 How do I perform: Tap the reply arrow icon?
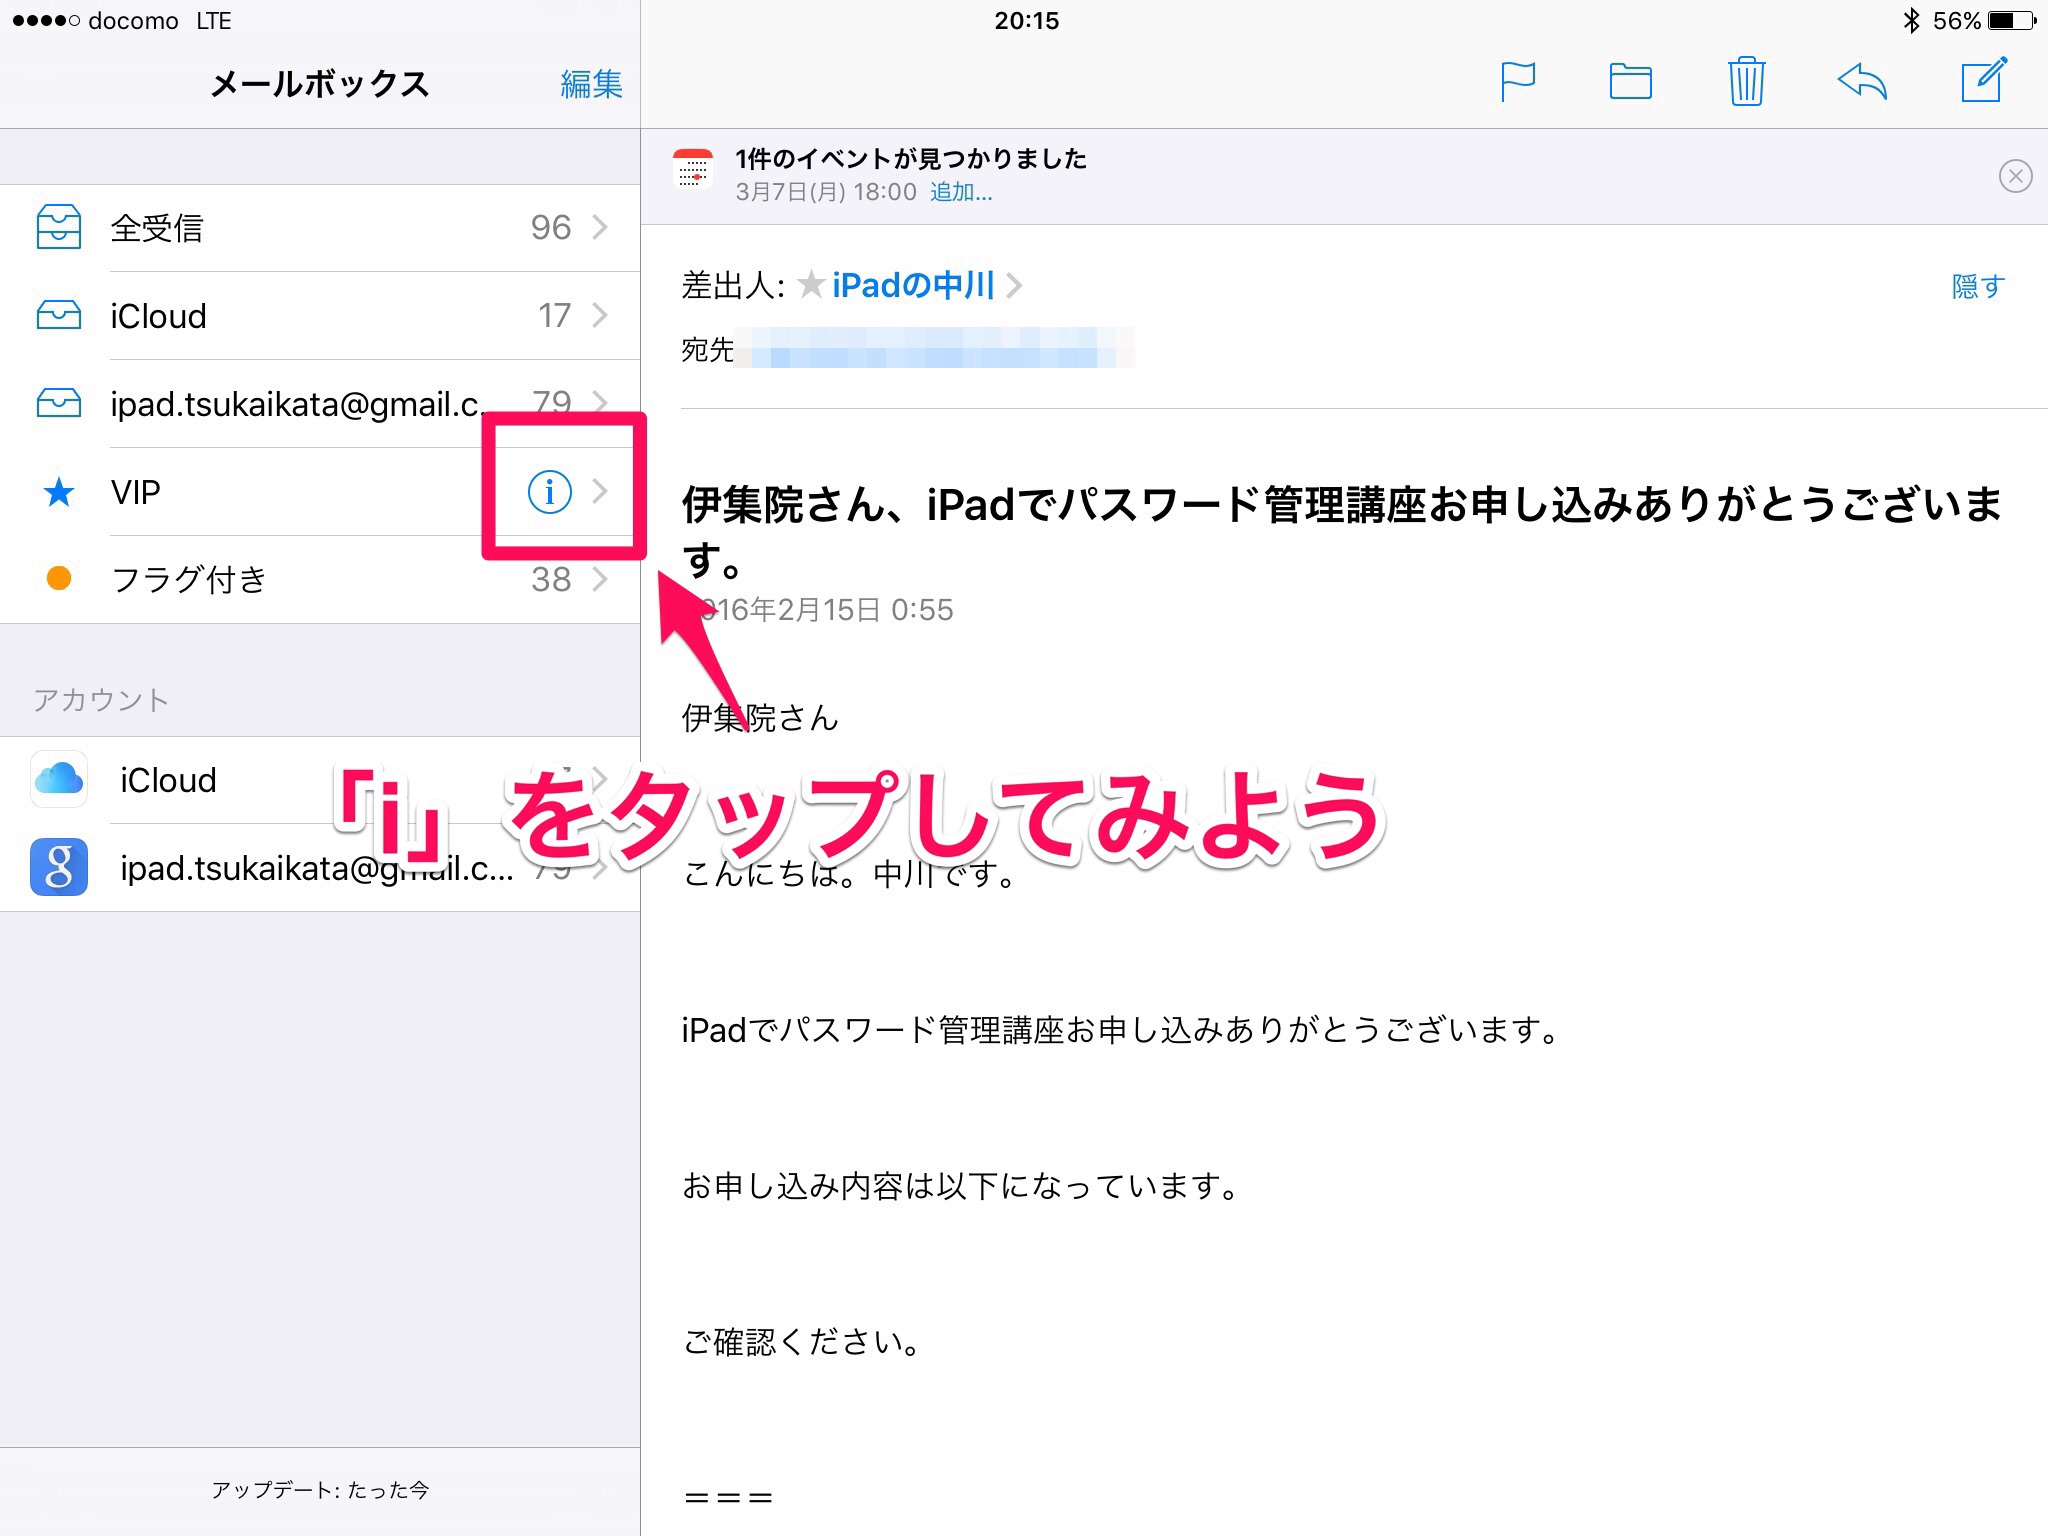point(1861,81)
